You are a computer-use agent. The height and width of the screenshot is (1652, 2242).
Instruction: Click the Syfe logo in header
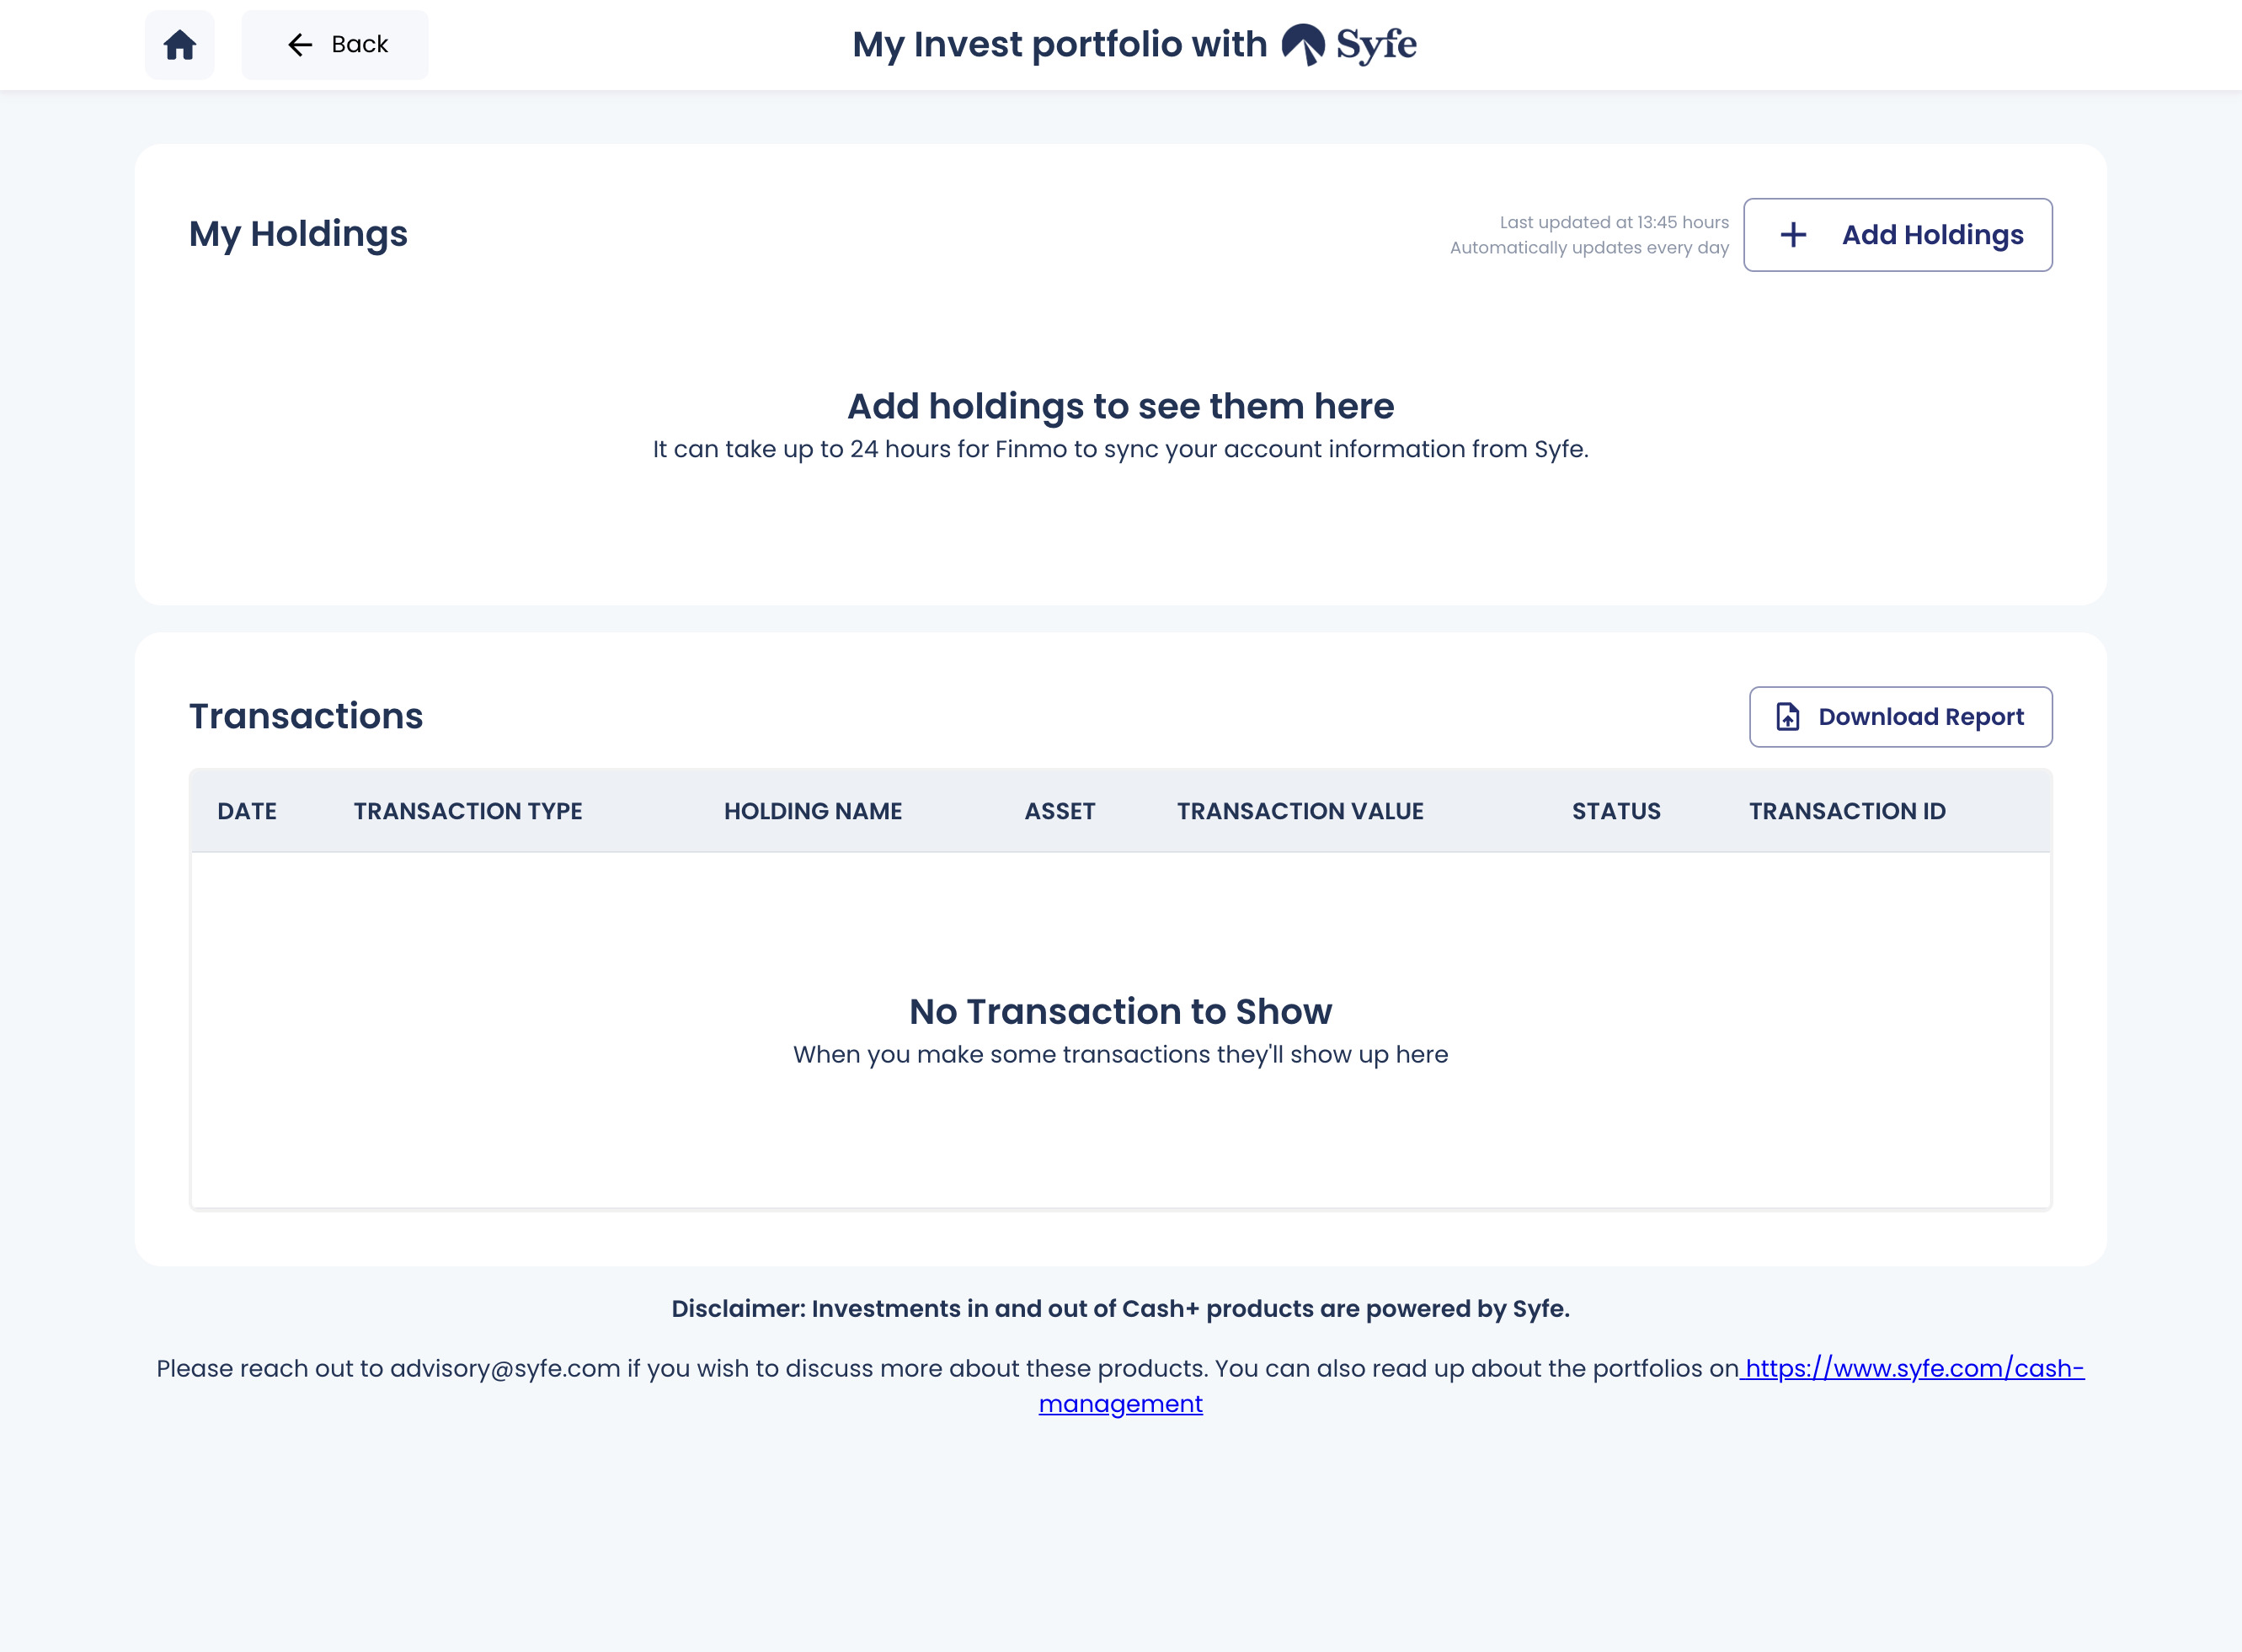click(x=1349, y=45)
